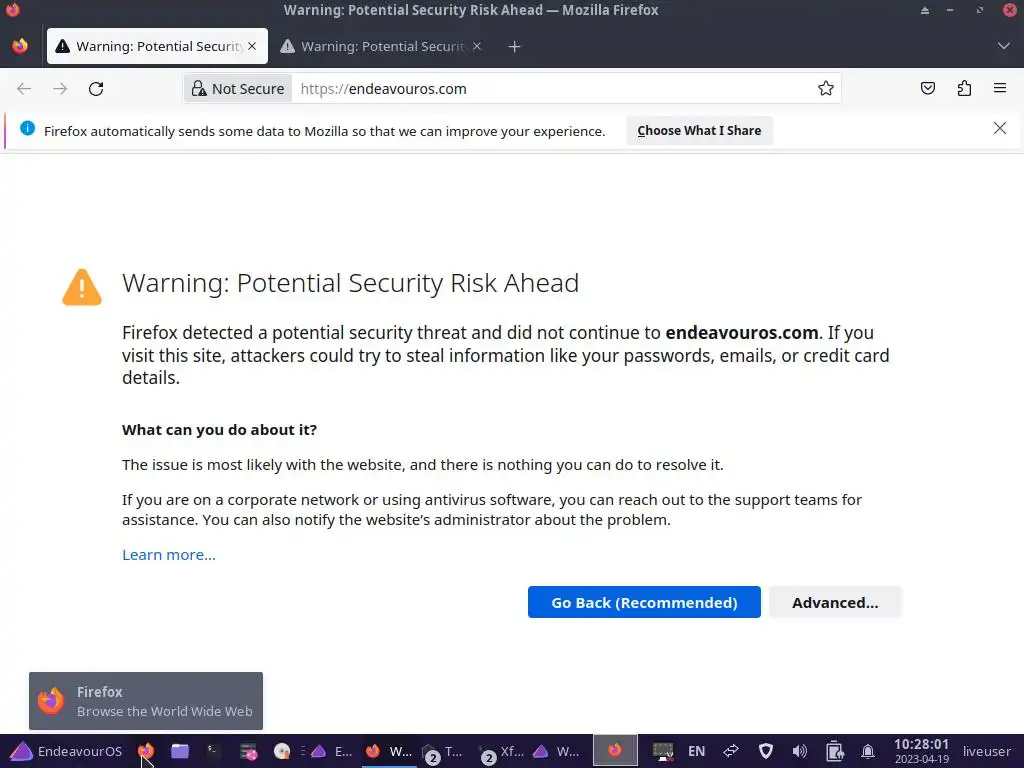Close the first Warning tab
Screen dimensions: 1024x768
252,46
